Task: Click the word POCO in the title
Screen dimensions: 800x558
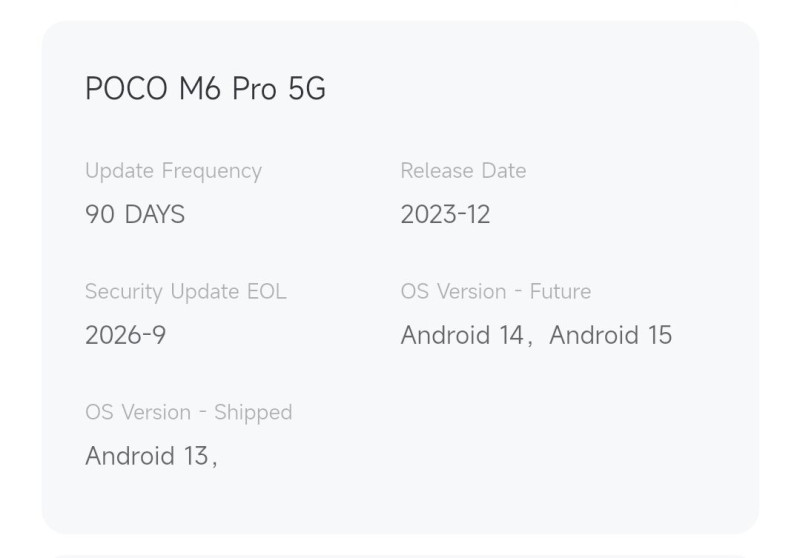Action: (126, 88)
